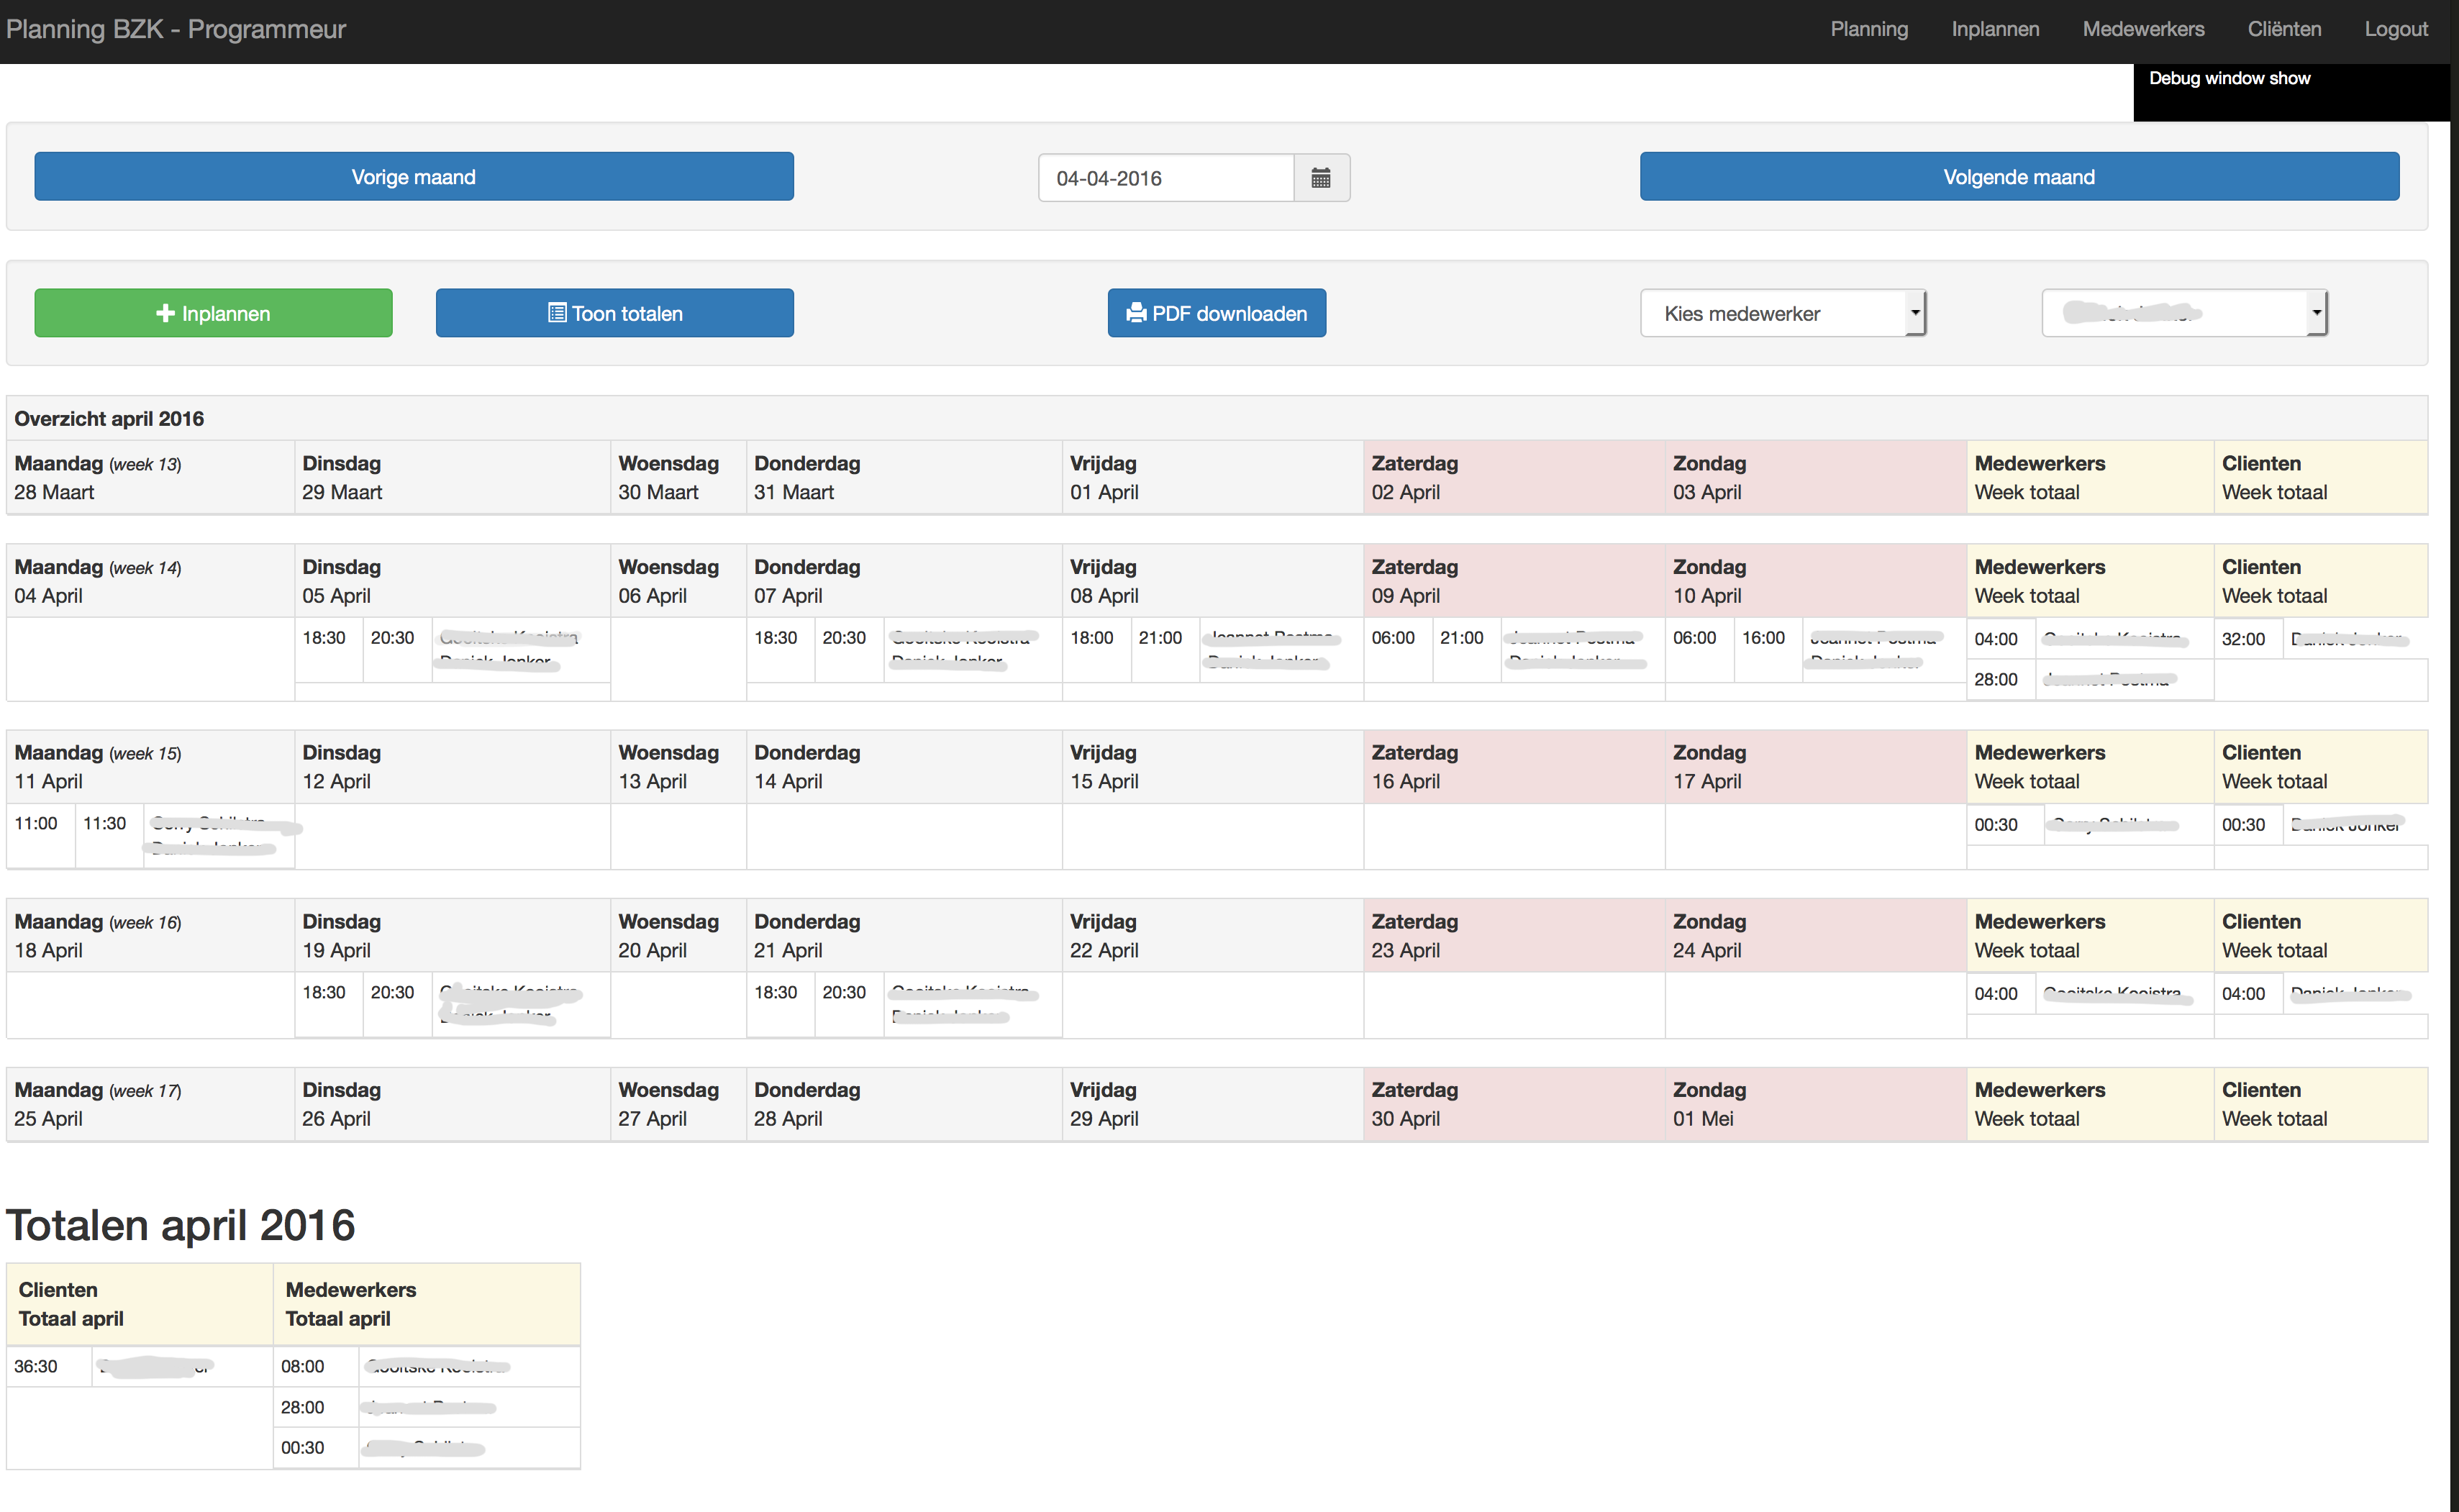Go to Vorige maand

tap(413, 177)
